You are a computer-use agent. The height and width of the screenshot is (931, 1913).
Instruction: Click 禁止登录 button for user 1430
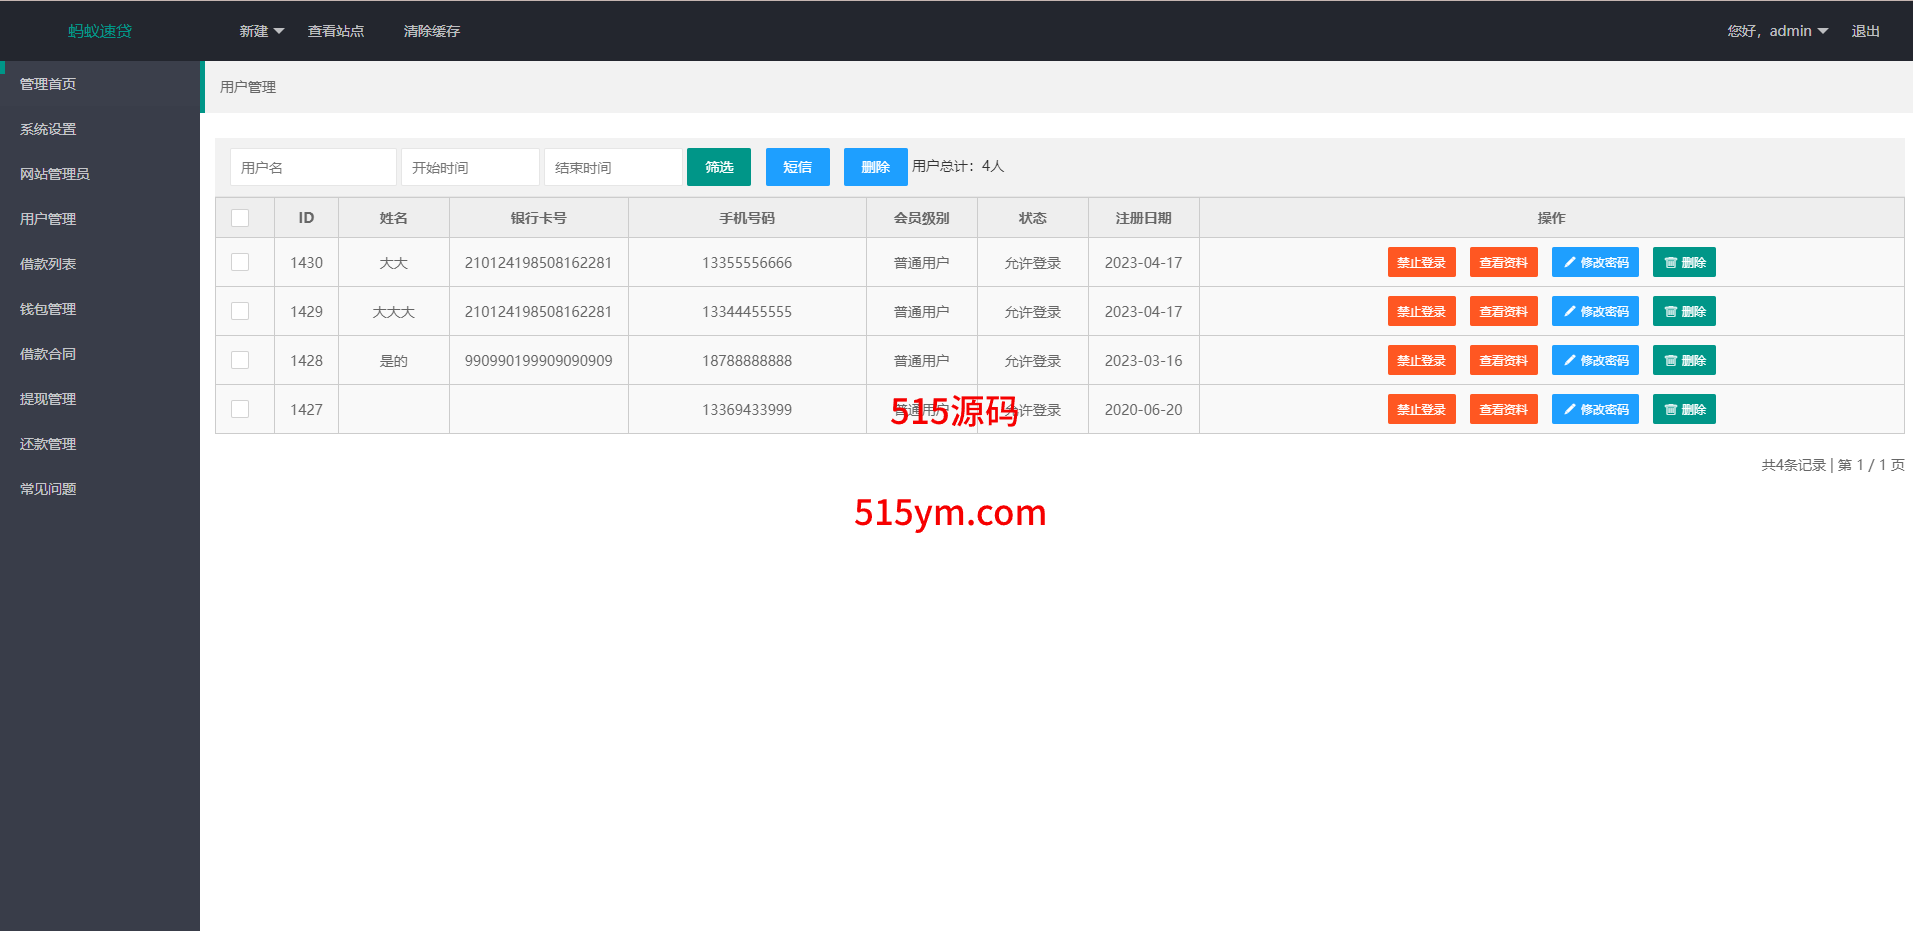[x=1421, y=263]
